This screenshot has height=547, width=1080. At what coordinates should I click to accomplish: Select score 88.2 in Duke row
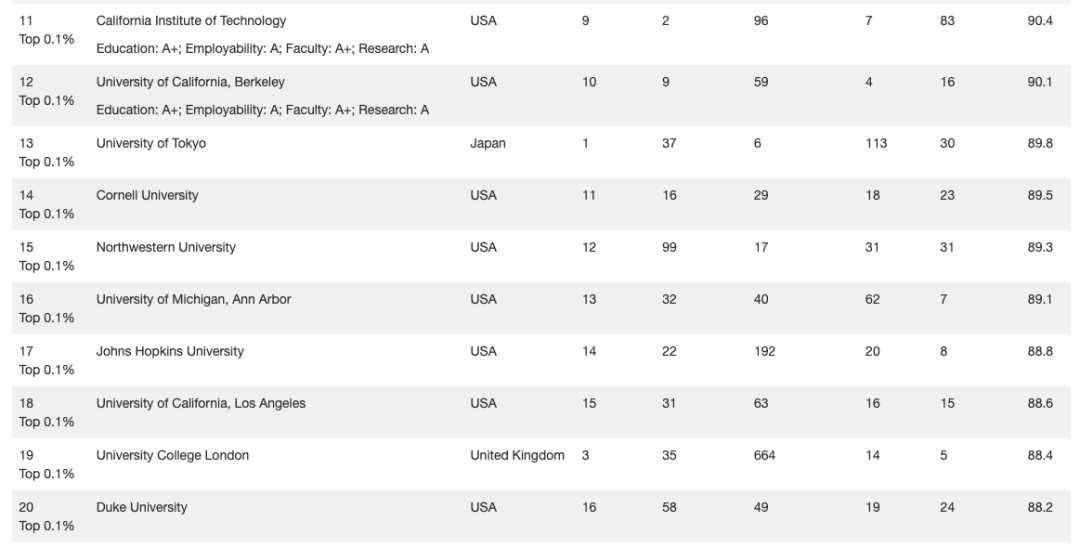point(1039,508)
